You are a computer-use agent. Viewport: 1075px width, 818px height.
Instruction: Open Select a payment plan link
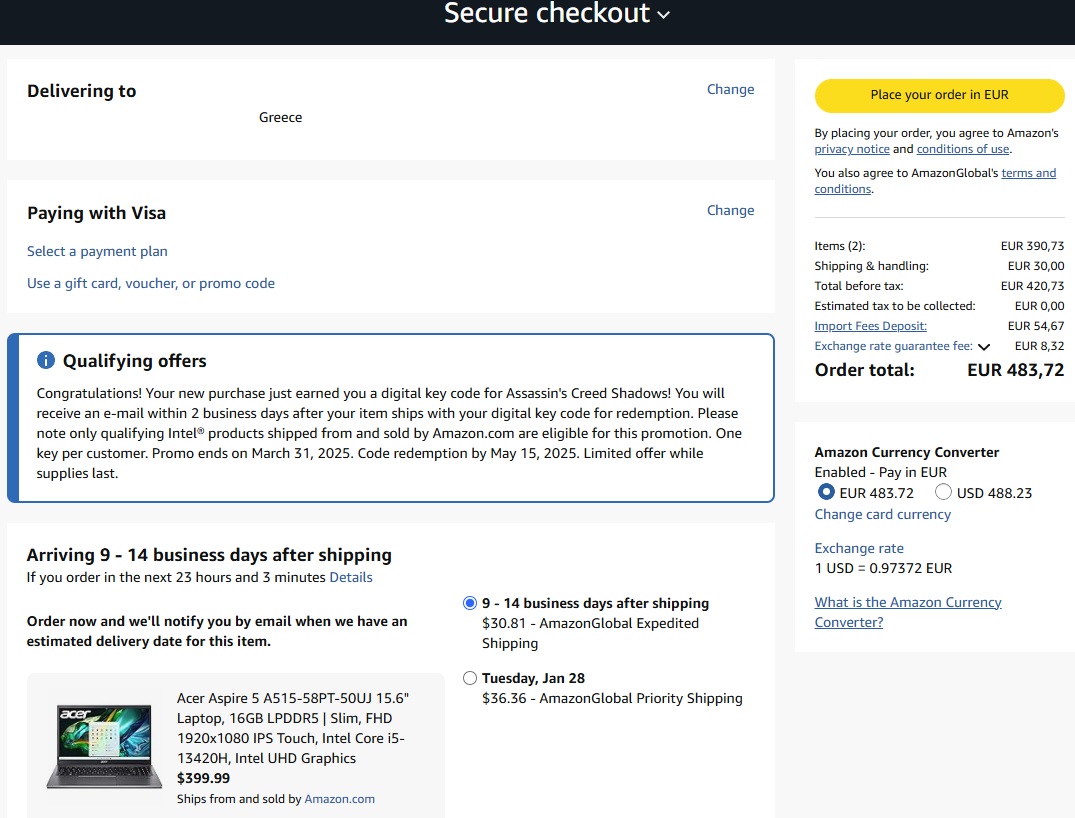pos(97,251)
